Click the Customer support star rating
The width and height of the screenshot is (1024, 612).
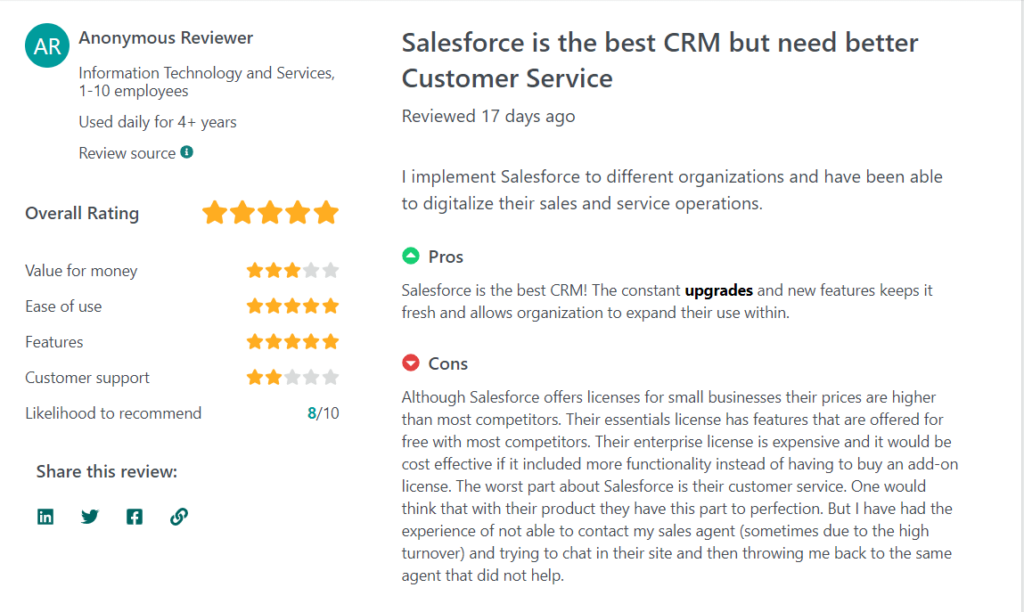[293, 378]
